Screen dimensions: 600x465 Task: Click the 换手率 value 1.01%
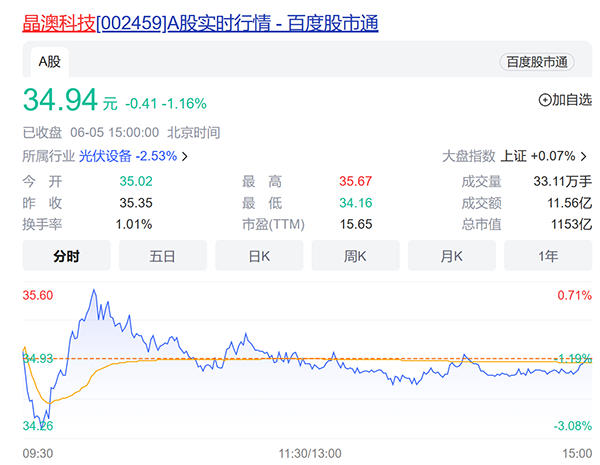134,224
